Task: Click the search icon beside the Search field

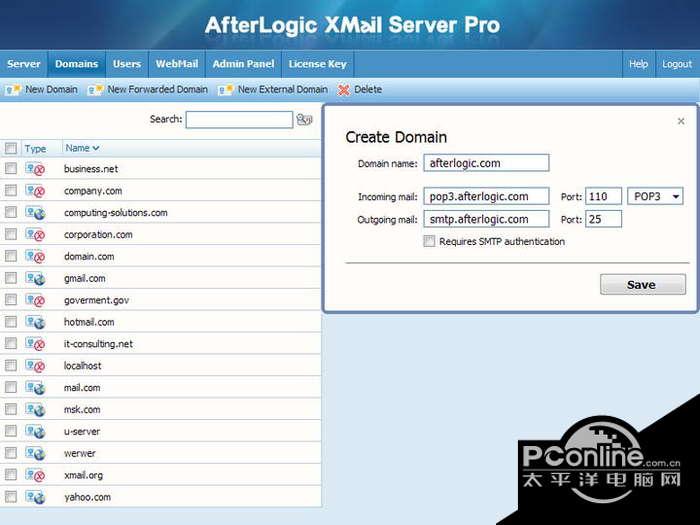Action: tap(304, 120)
